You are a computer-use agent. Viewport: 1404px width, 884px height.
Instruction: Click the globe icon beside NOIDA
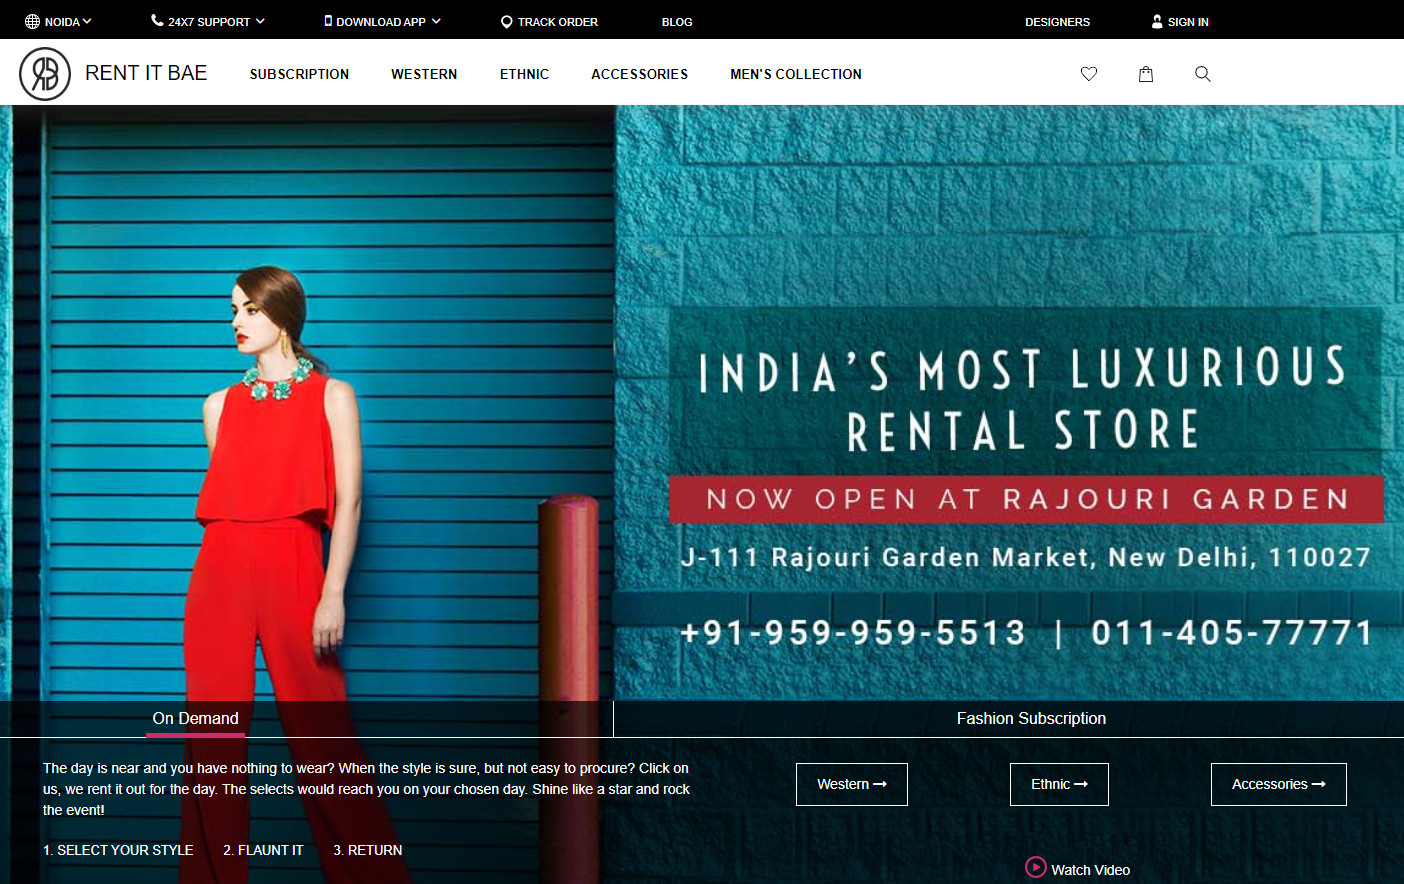(32, 21)
